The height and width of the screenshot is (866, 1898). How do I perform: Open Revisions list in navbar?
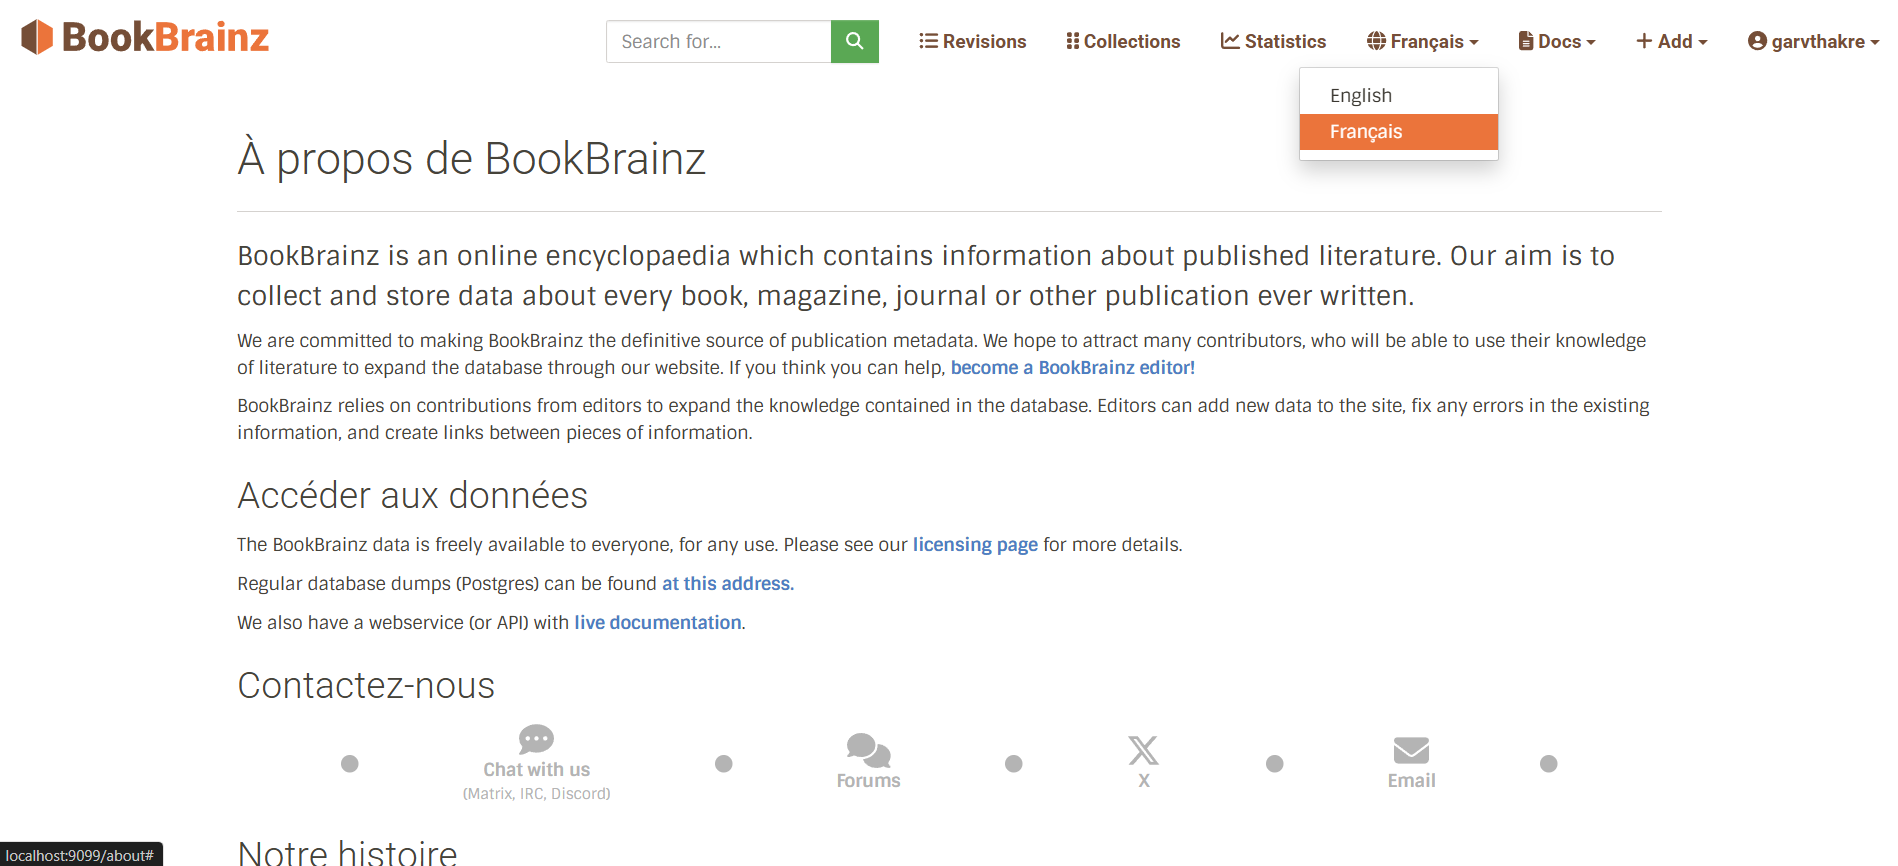pos(972,41)
